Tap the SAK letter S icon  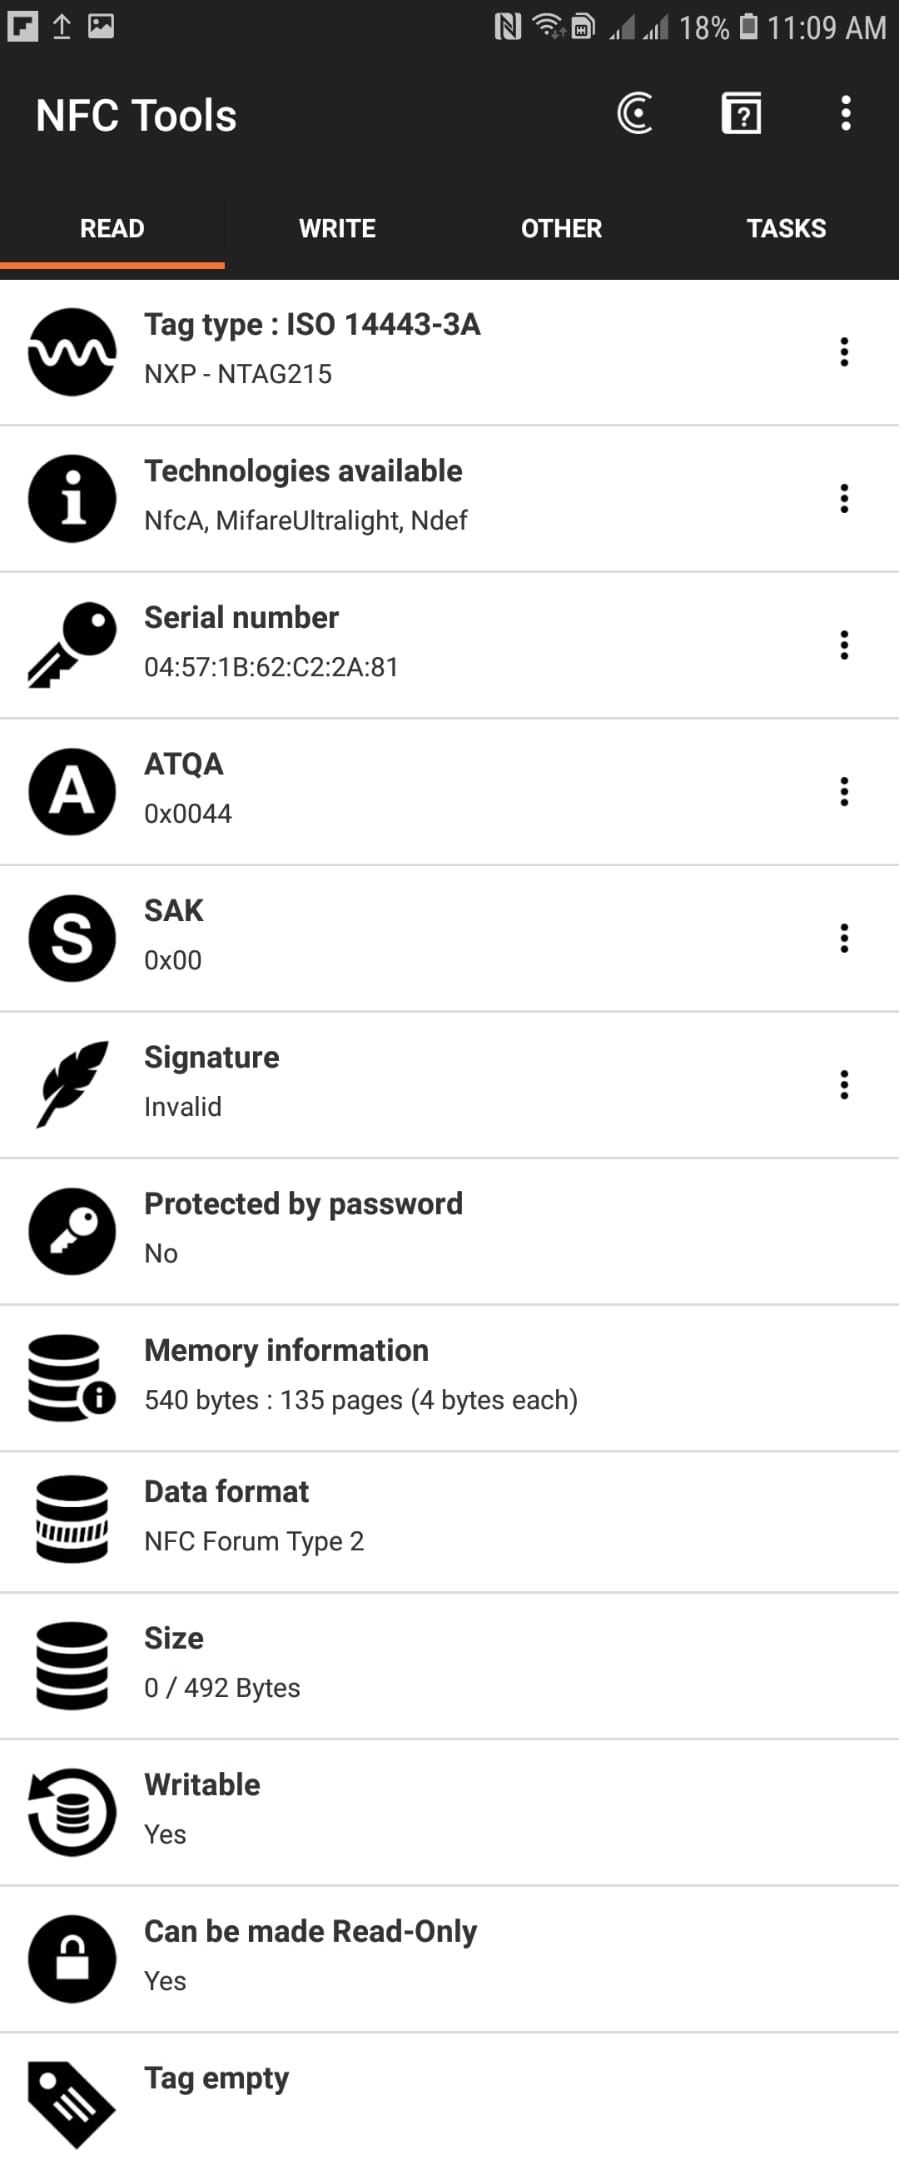[x=72, y=938]
